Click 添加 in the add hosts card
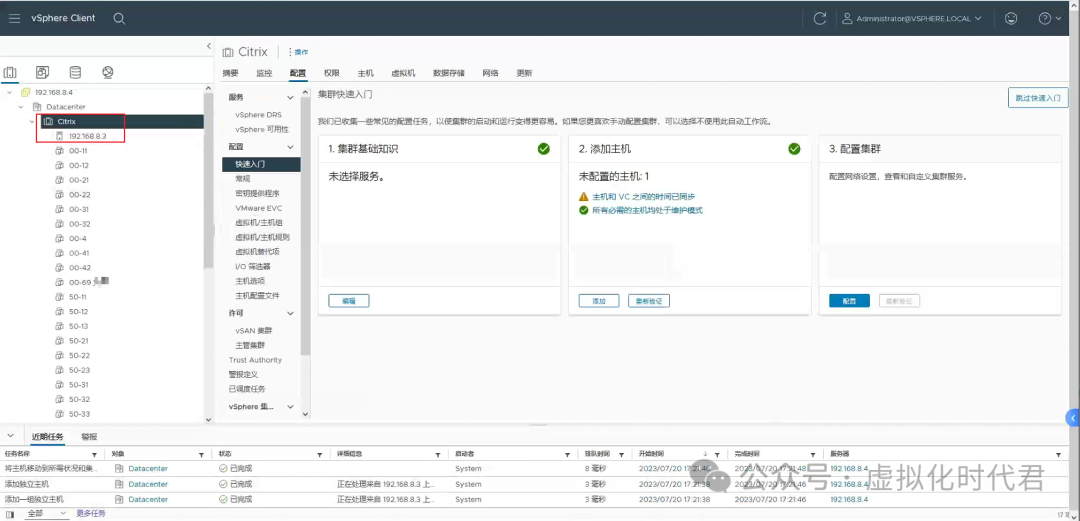Viewport: 1080px width, 521px height. click(x=599, y=300)
